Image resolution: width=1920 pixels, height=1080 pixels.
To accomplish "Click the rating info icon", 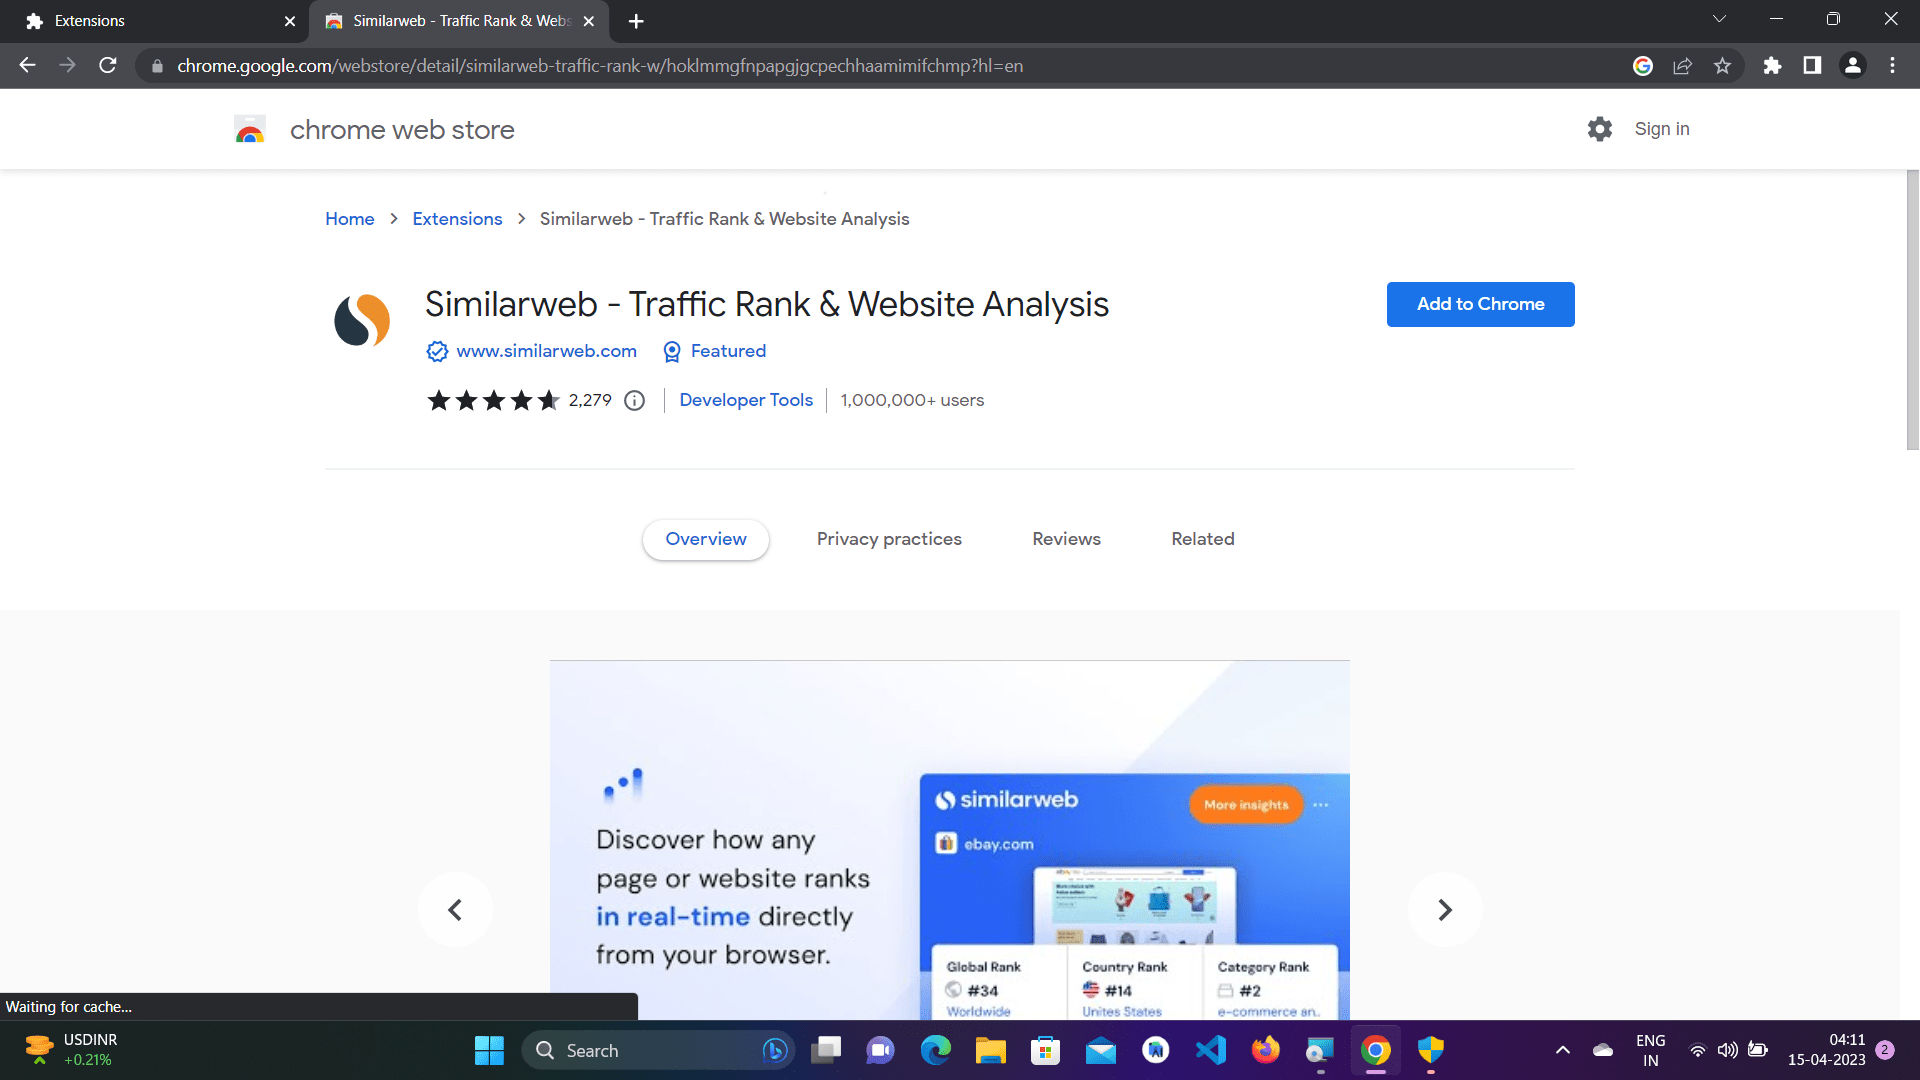I will pos(634,401).
